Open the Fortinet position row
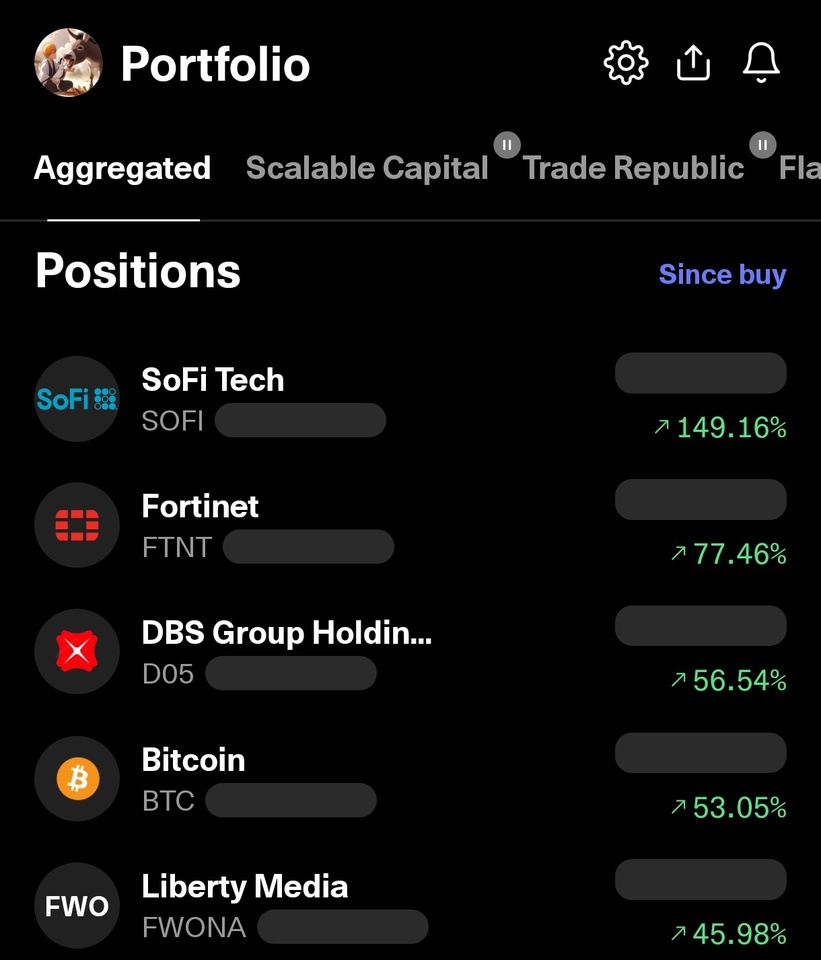The image size is (821, 960). [410, 525]
